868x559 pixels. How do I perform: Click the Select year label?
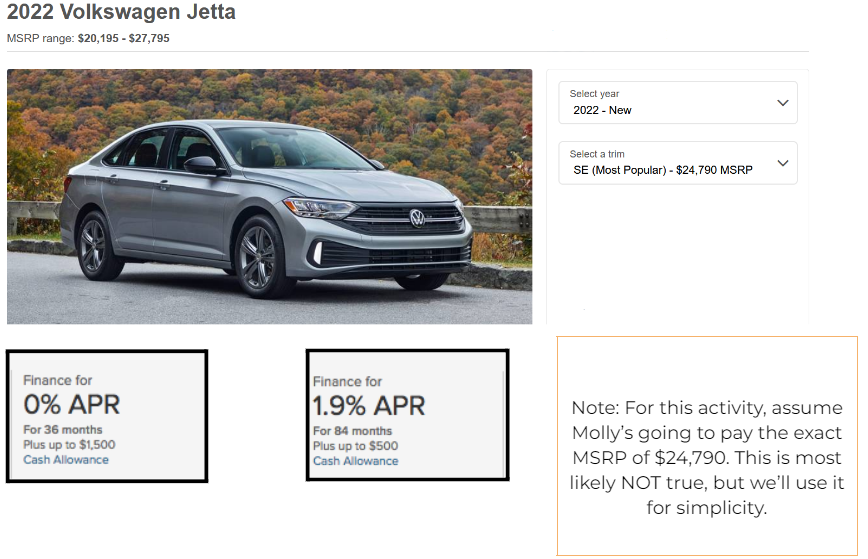pyautogui.click(x=595, y=94)
